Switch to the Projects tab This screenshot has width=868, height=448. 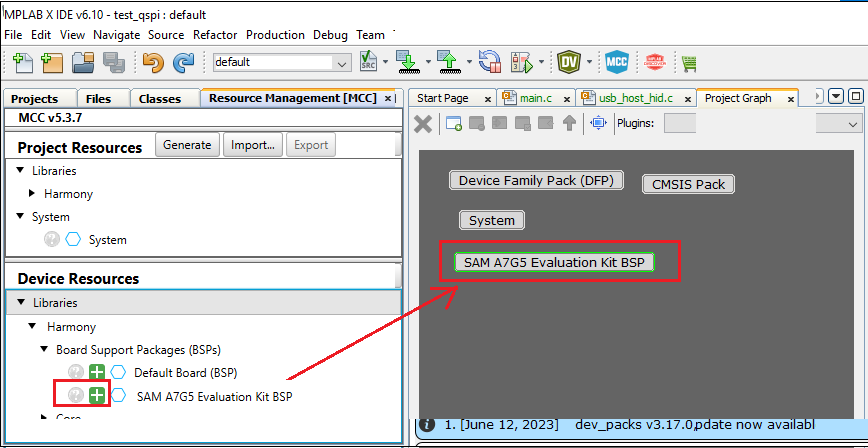(34, 99)
